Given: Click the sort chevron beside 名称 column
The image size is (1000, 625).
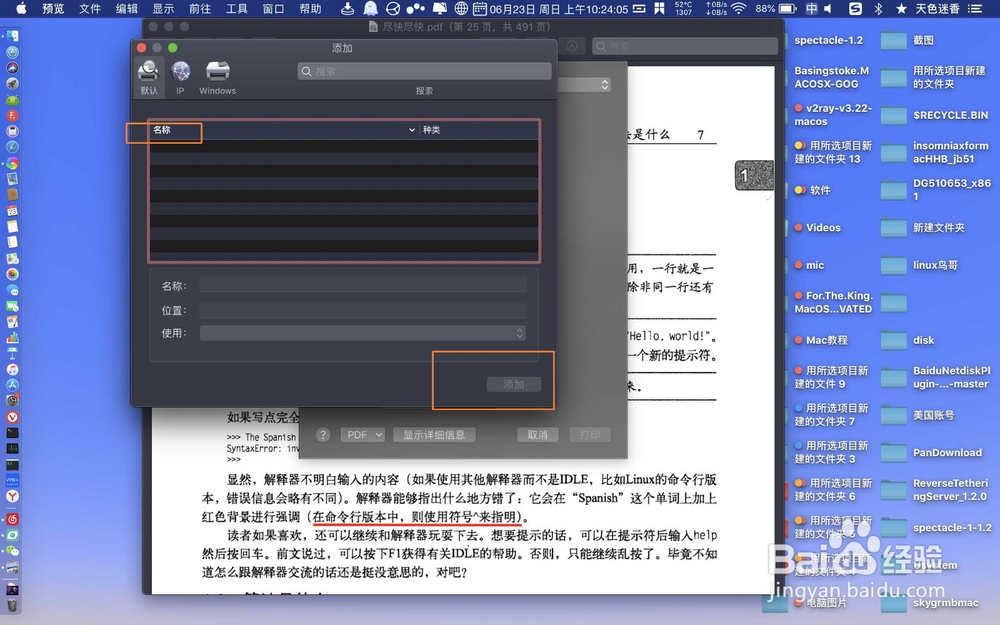Looking at the screenshot, I should pyautogui.click(x=411, y=129).
